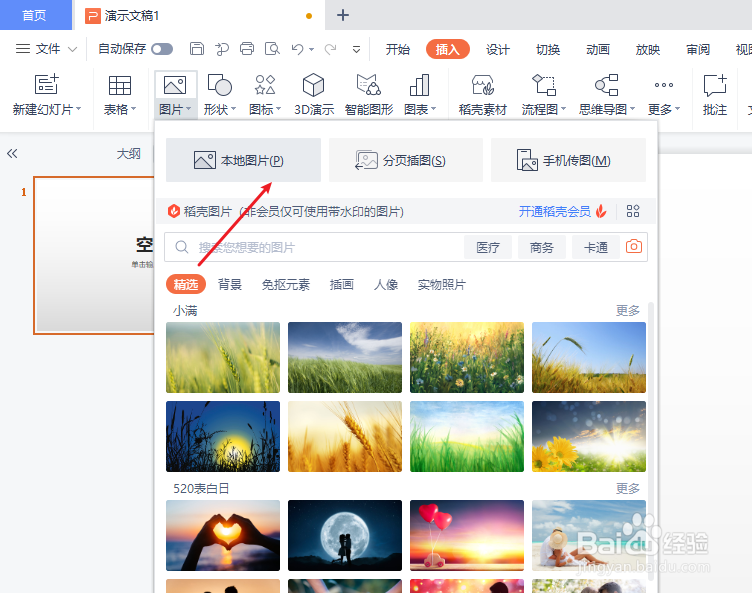Click the 开通稻壳会员 link
The image size is (752, 593).
pos(554,212)
